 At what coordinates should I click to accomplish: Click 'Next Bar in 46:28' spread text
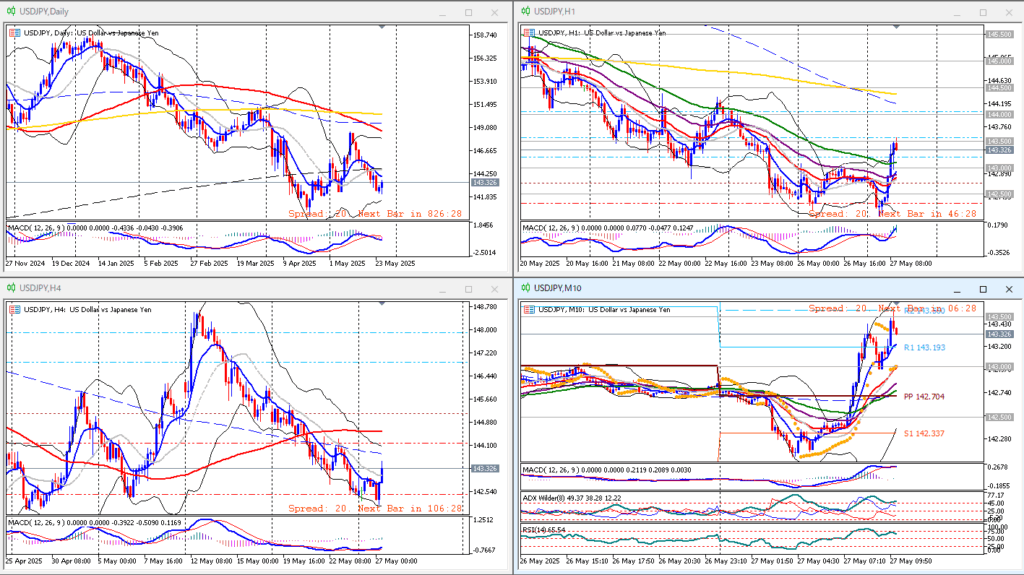point(929,214)
